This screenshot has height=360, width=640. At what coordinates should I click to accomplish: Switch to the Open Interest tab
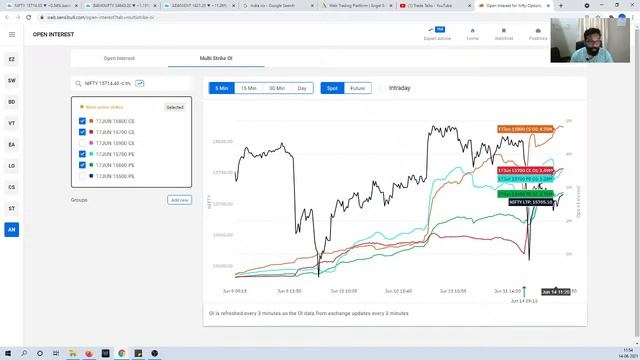[x=119, y=58]
